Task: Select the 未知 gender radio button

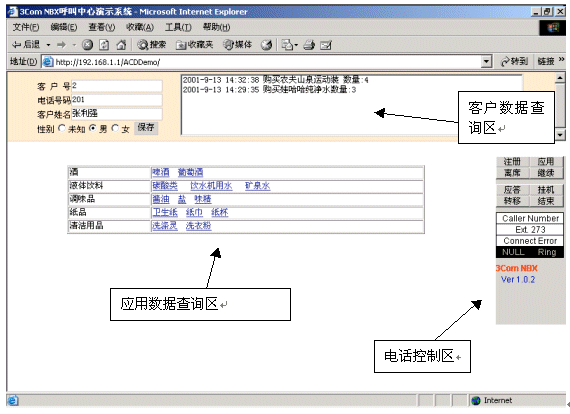Action: click(x=62, y=128)
